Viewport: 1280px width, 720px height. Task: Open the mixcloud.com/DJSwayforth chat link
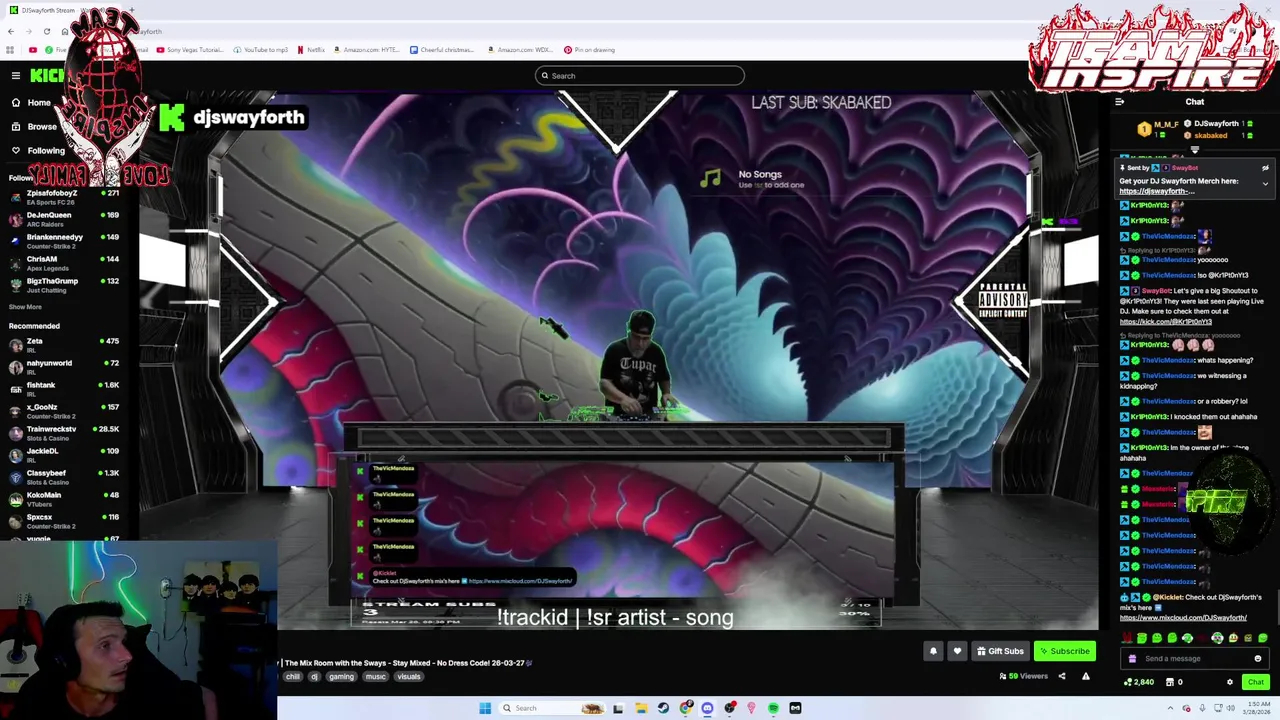pos(1183,618)
